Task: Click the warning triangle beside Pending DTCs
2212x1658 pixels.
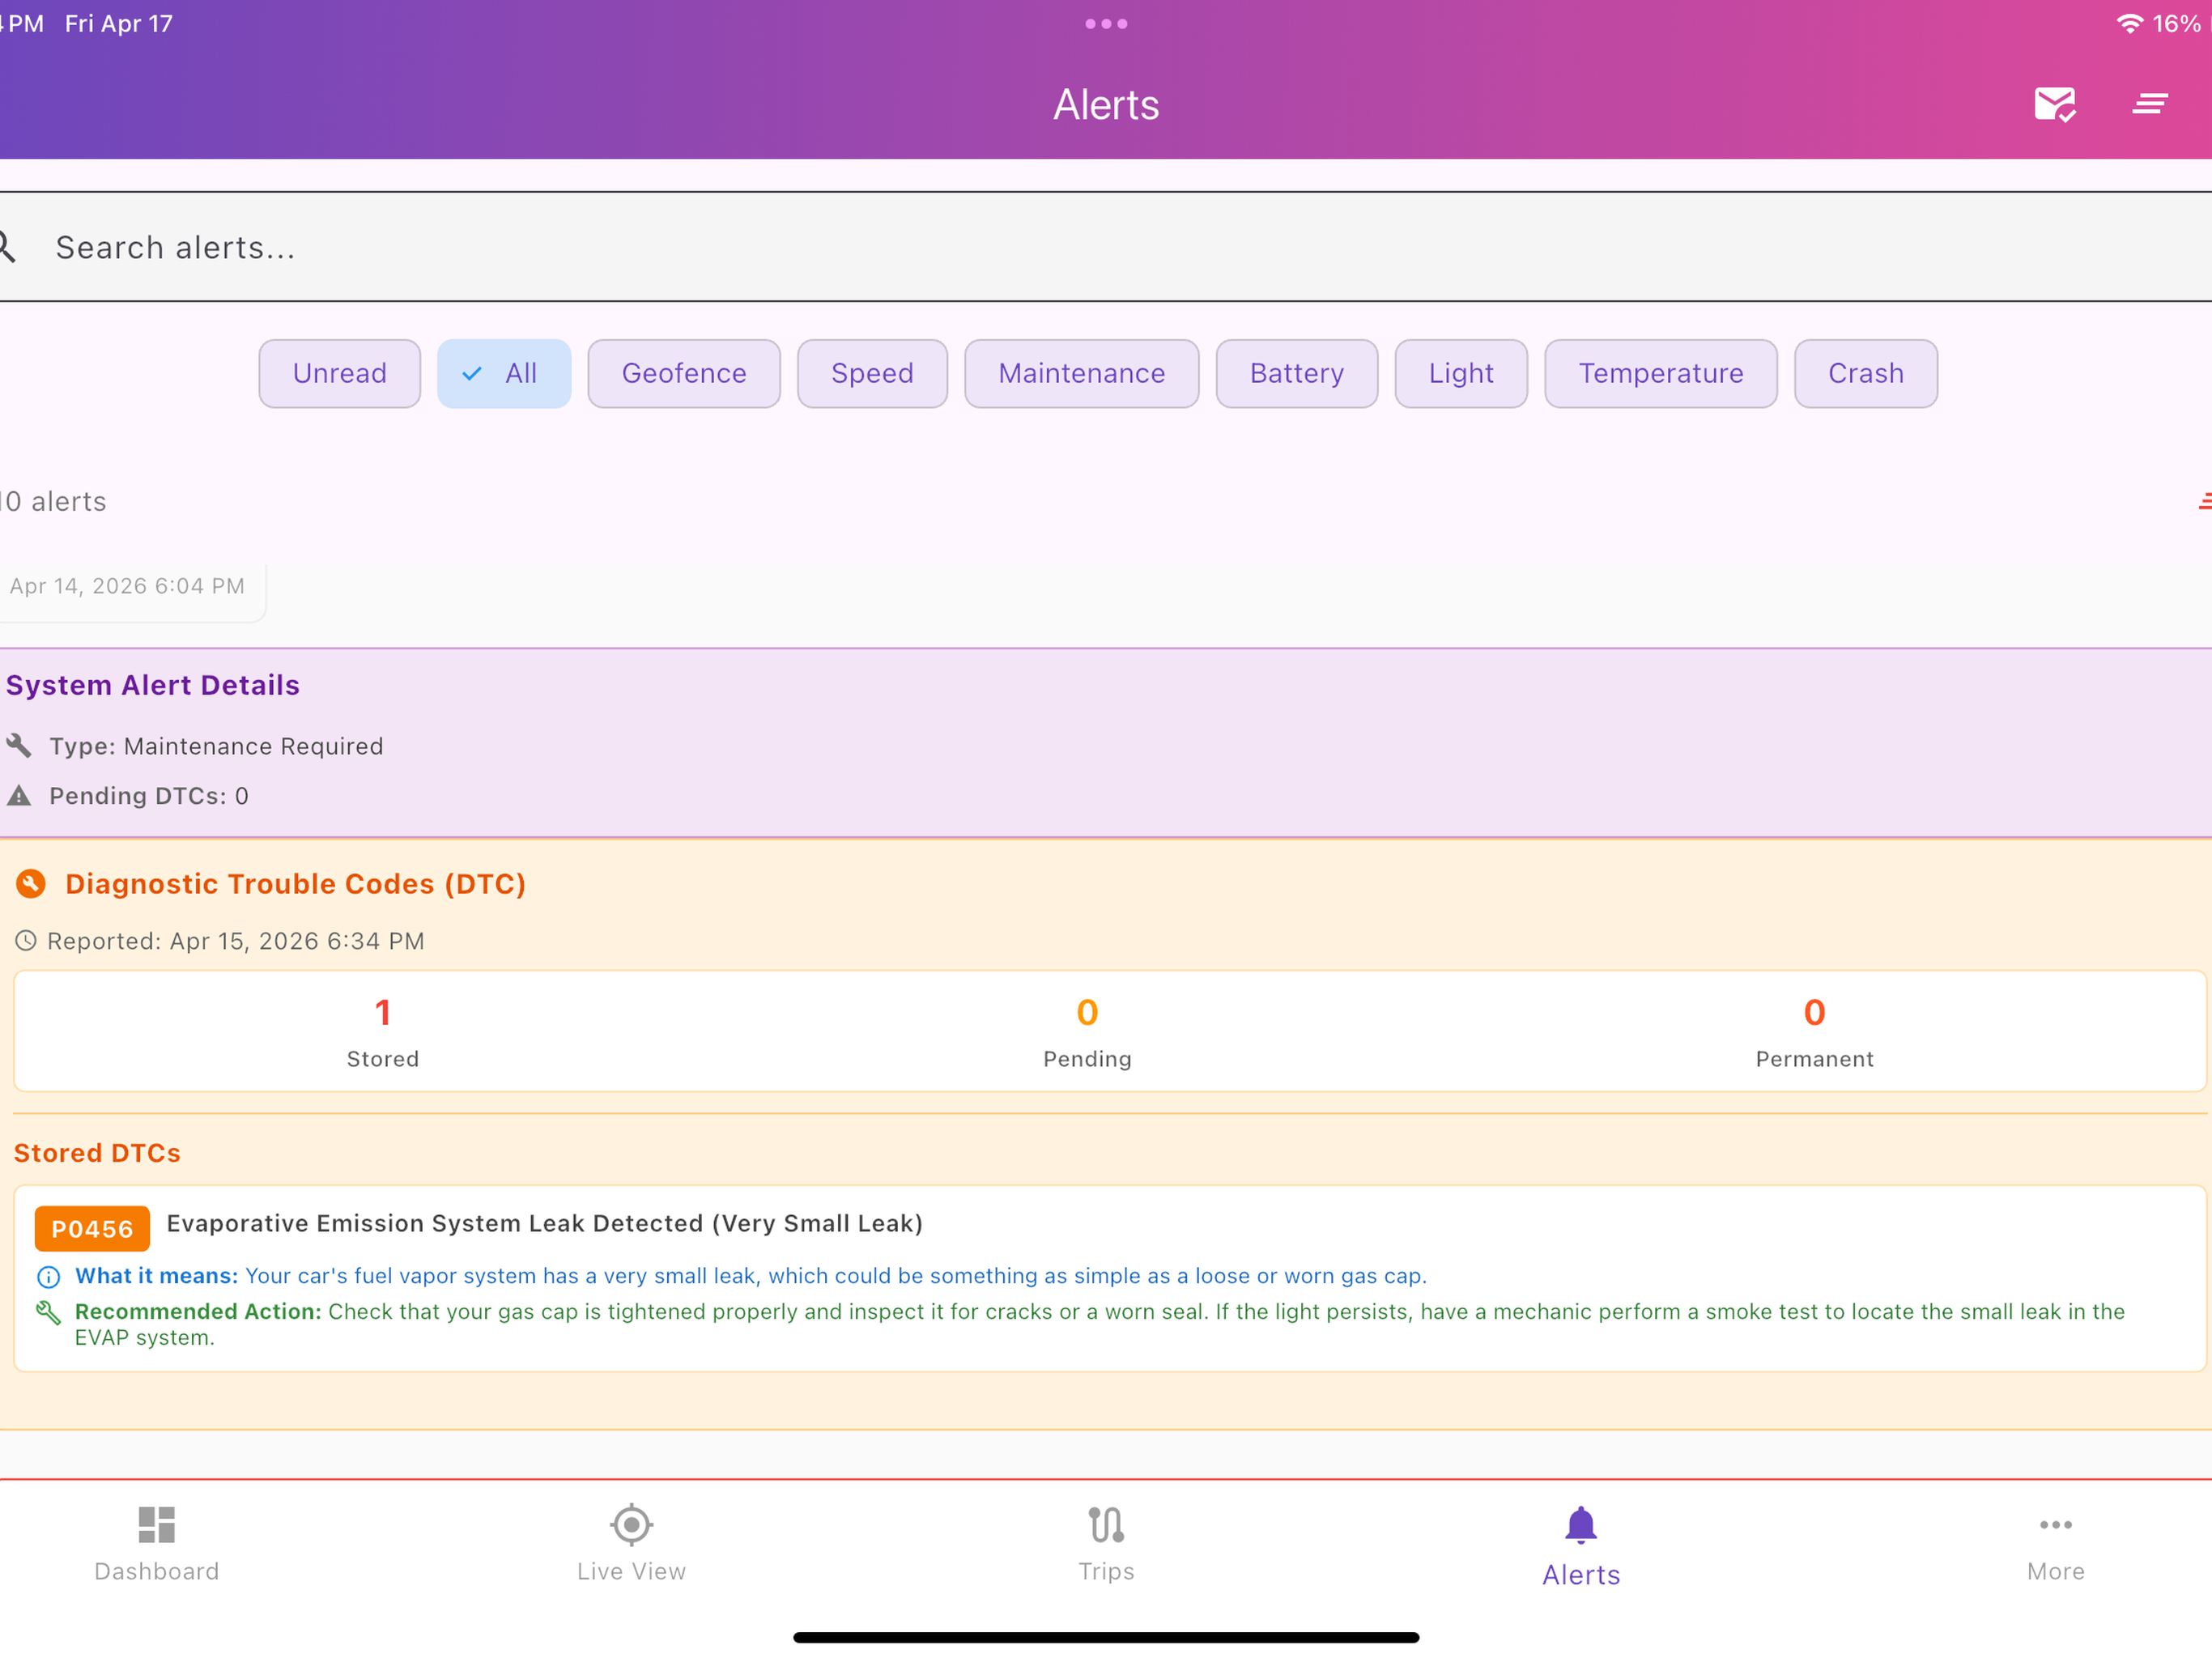Action: pos(19,796)
